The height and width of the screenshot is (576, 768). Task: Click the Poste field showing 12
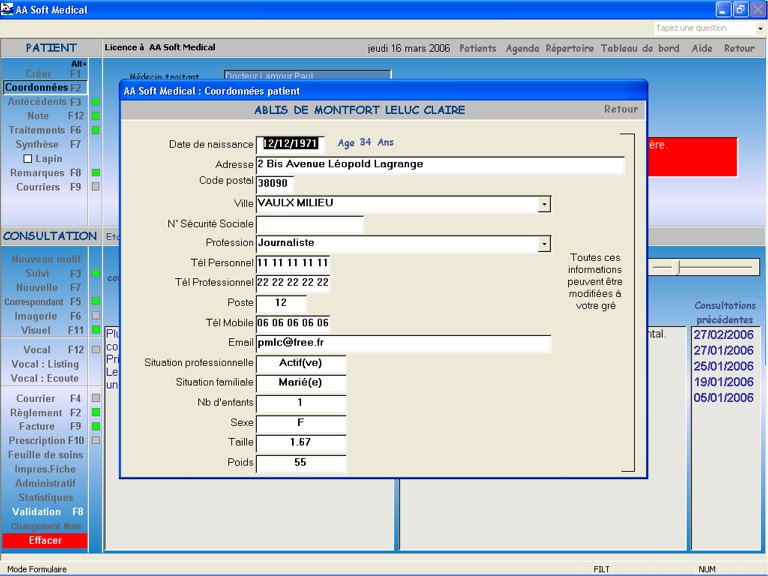(x=281, y=303)
